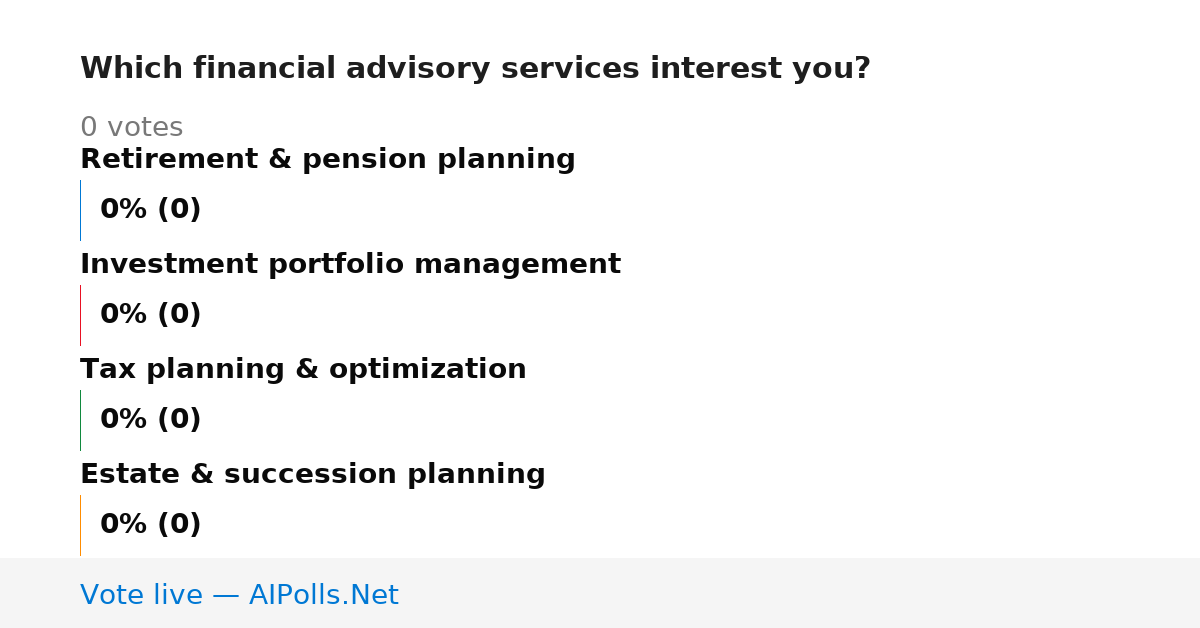Click the gray footer bar area

(x=600, y=593)
